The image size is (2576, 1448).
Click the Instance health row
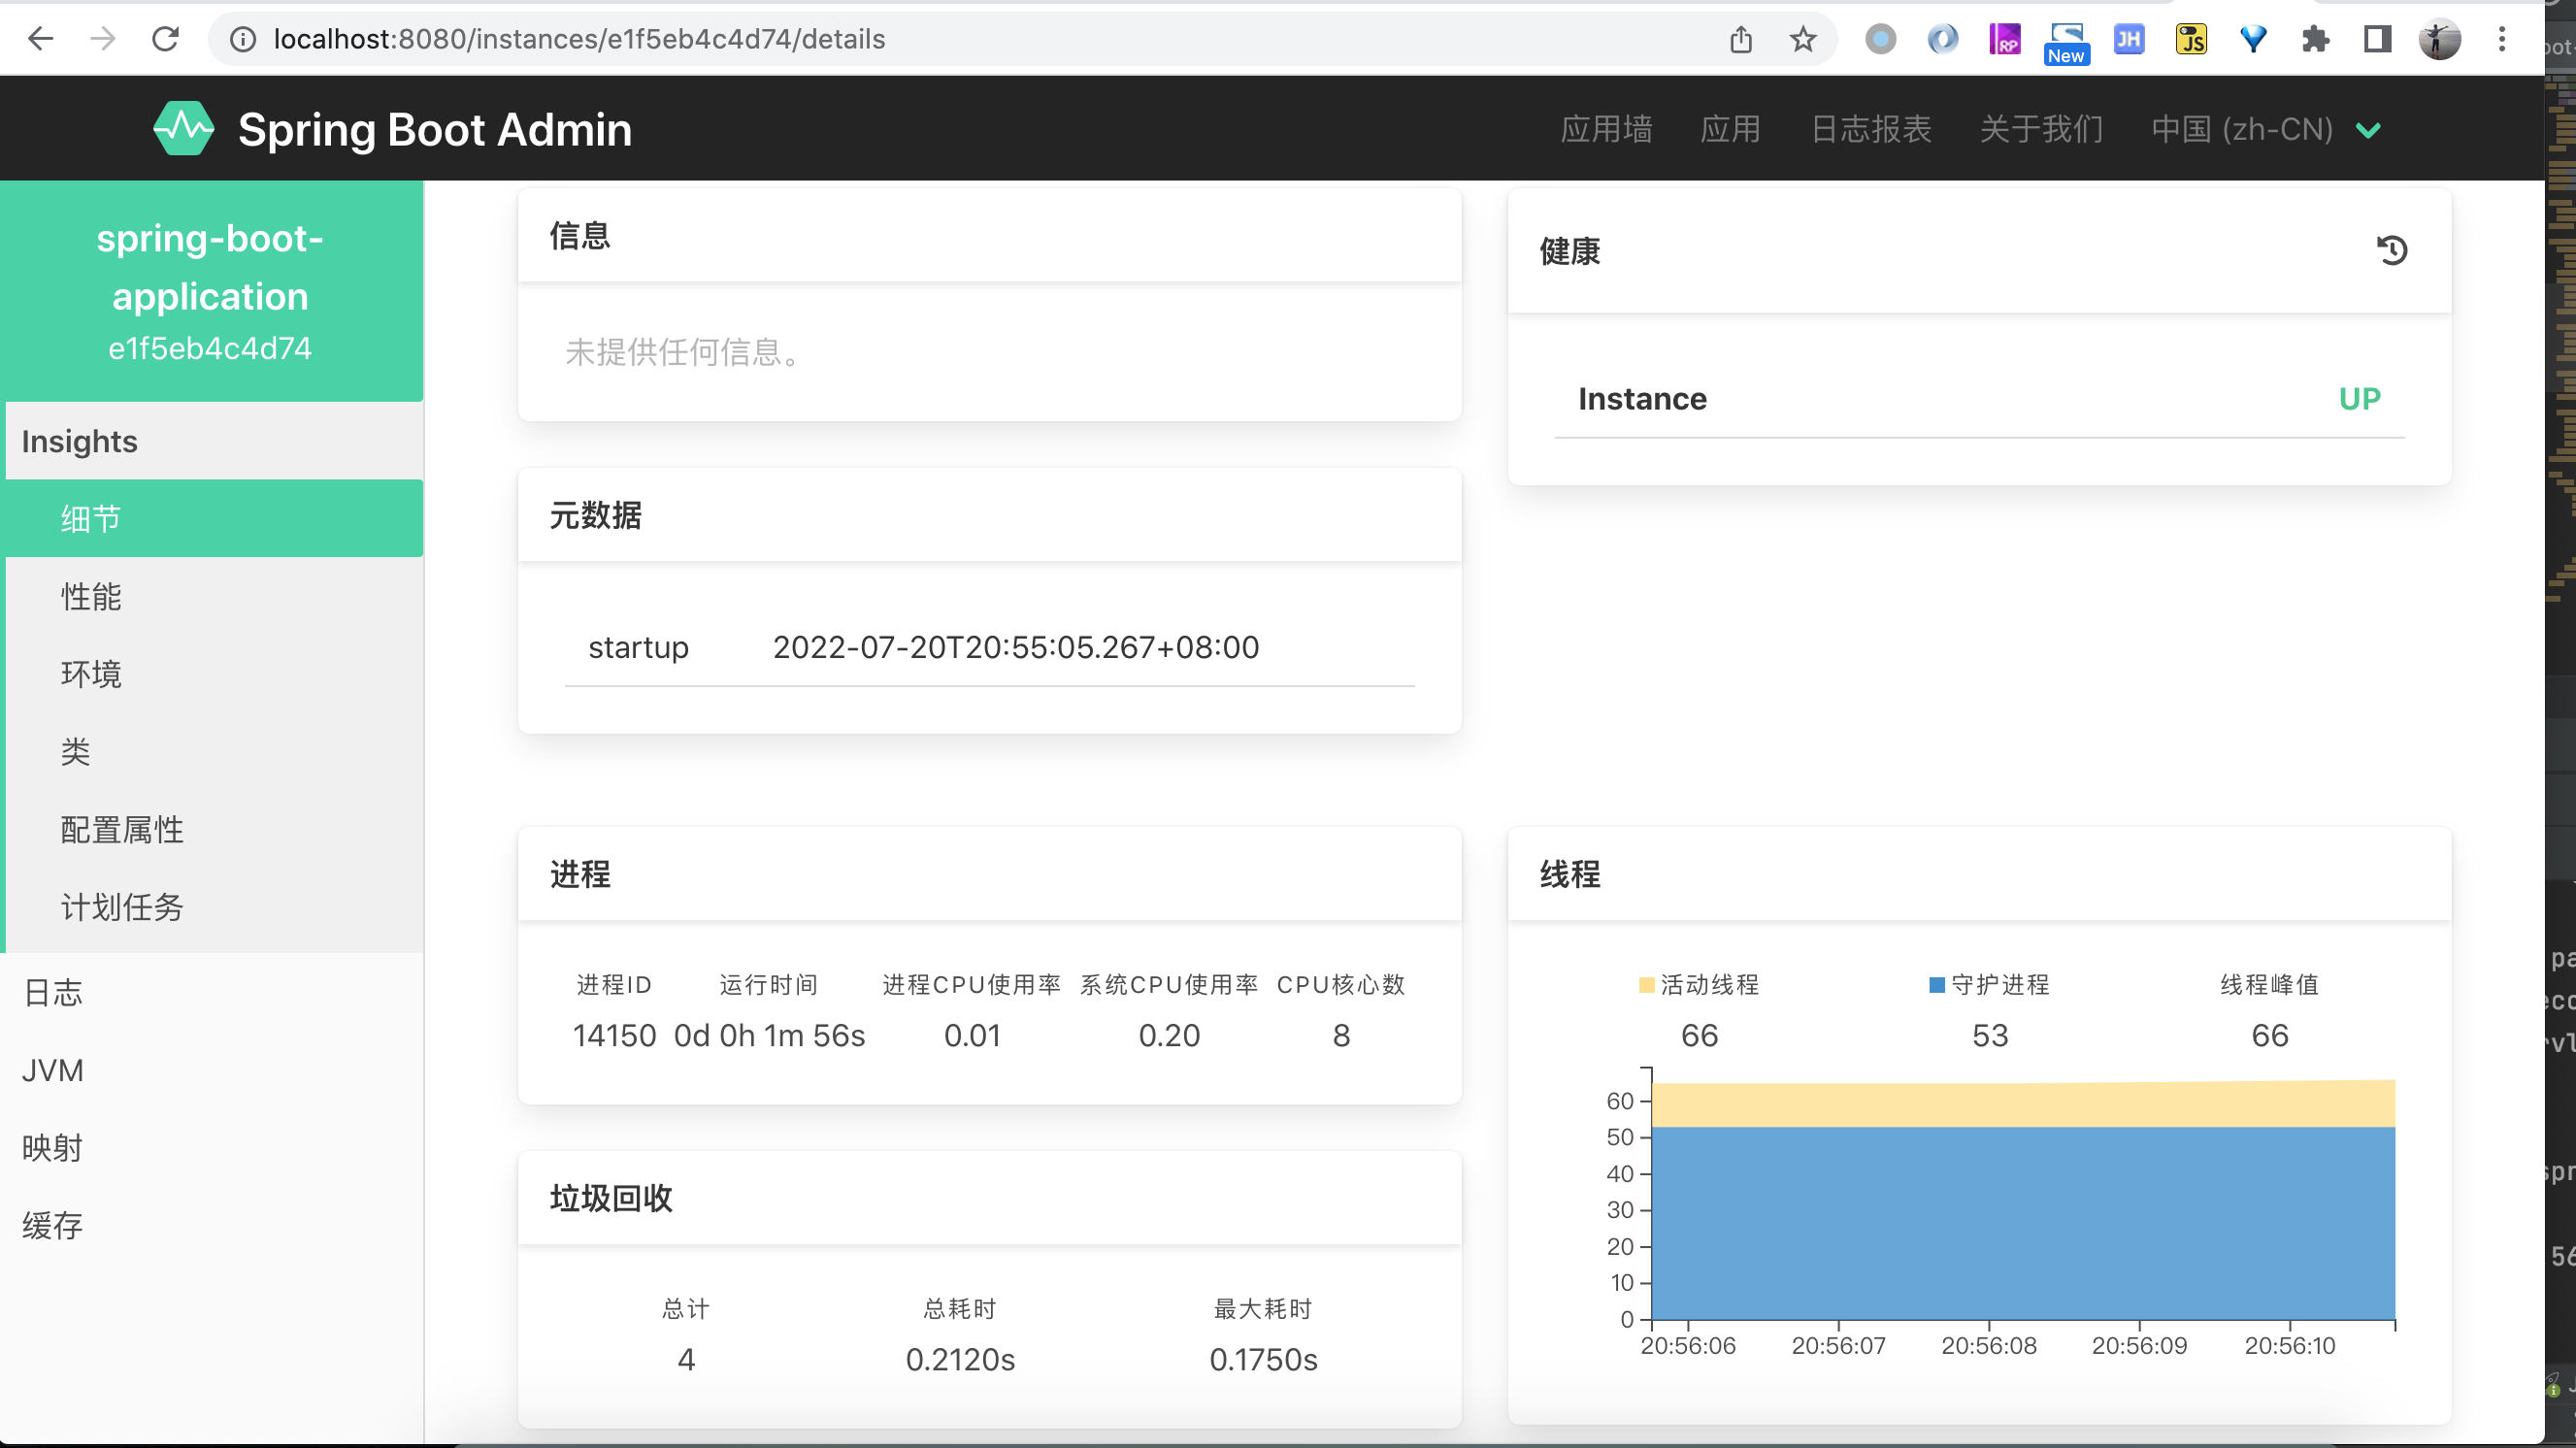click(1979, 399)
